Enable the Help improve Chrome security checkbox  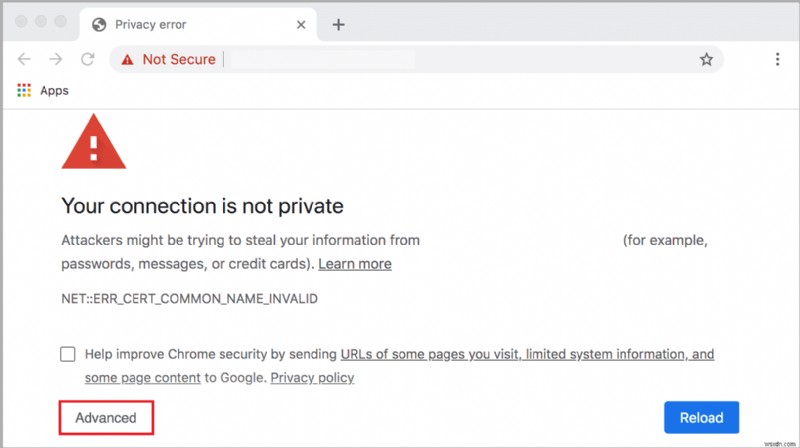click(x=68, y=354)
